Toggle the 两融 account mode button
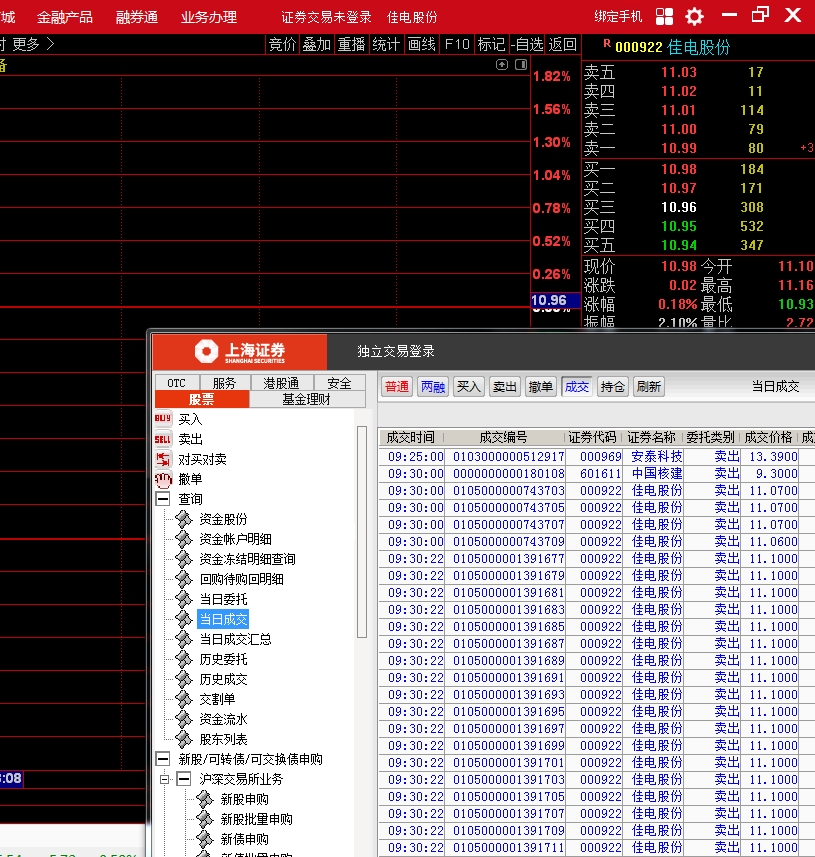Image resolution: width=815 pixels, height=857 pixels. tap(433, 387)
